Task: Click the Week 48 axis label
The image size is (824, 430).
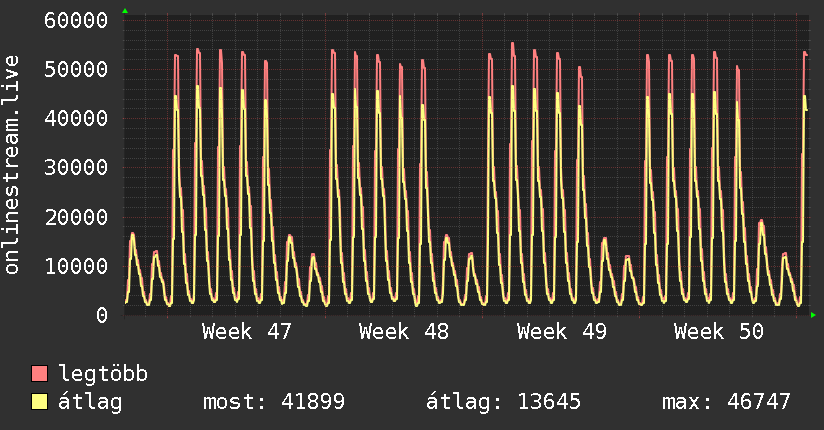Action: coord(404,332)
